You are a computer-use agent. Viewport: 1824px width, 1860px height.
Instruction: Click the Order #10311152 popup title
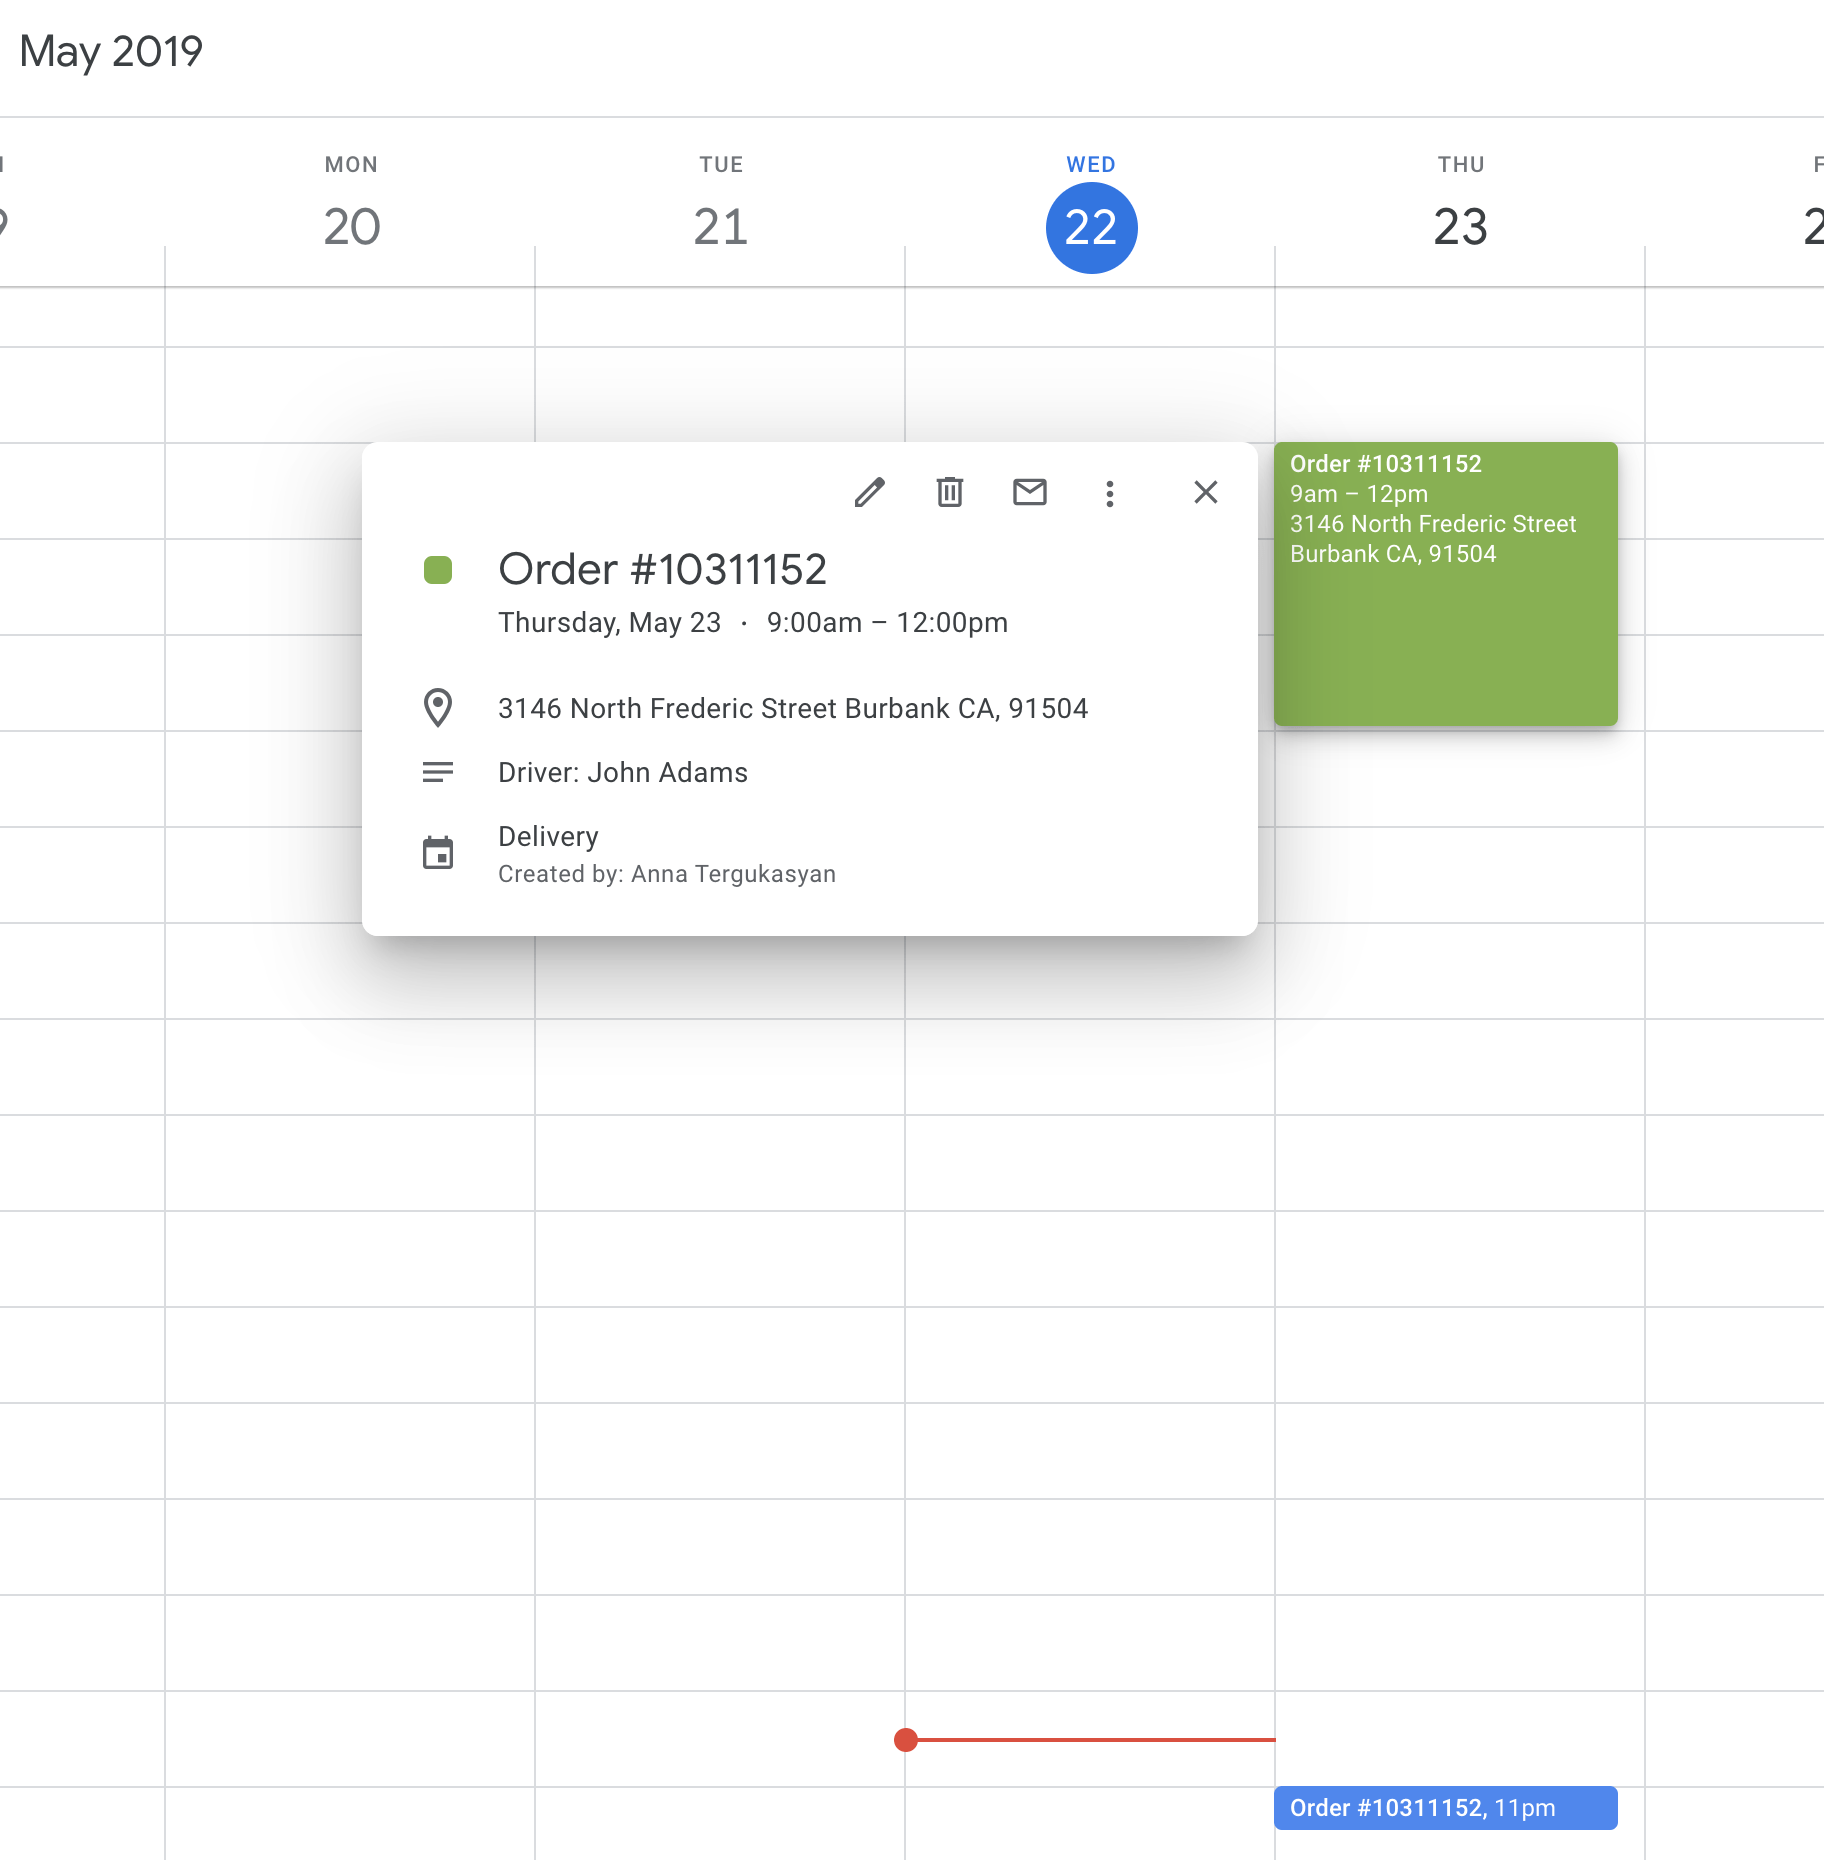663,569
